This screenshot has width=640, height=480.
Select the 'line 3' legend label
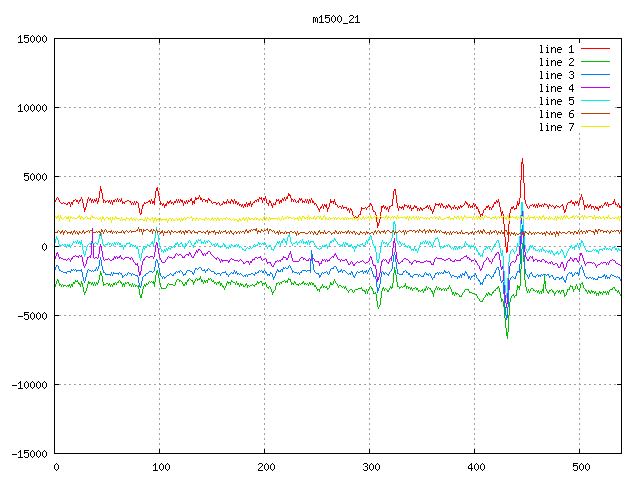tap(556, 75)
